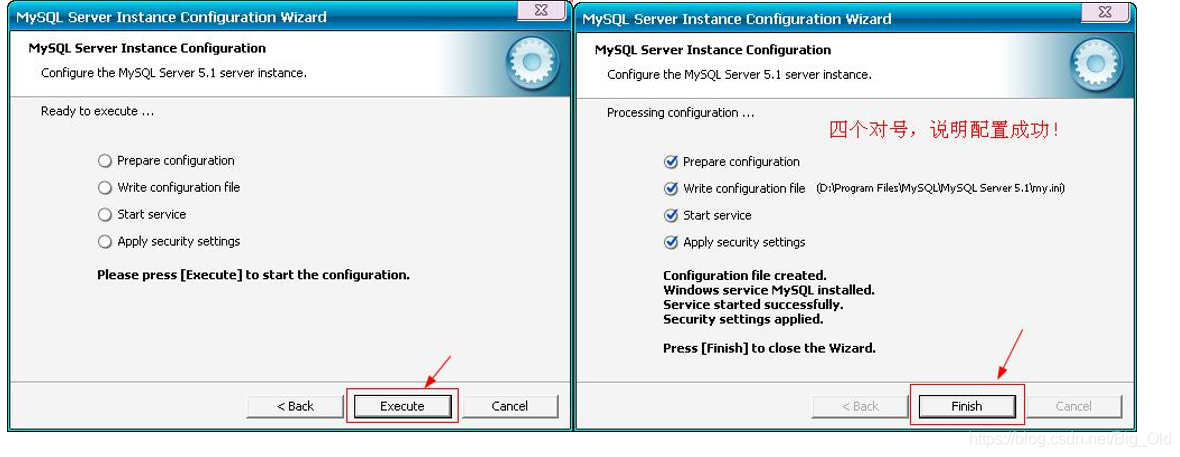Click the checked Start service checkmark
This screenshot has height=457, width=1180.
click(x=671, y=215)
